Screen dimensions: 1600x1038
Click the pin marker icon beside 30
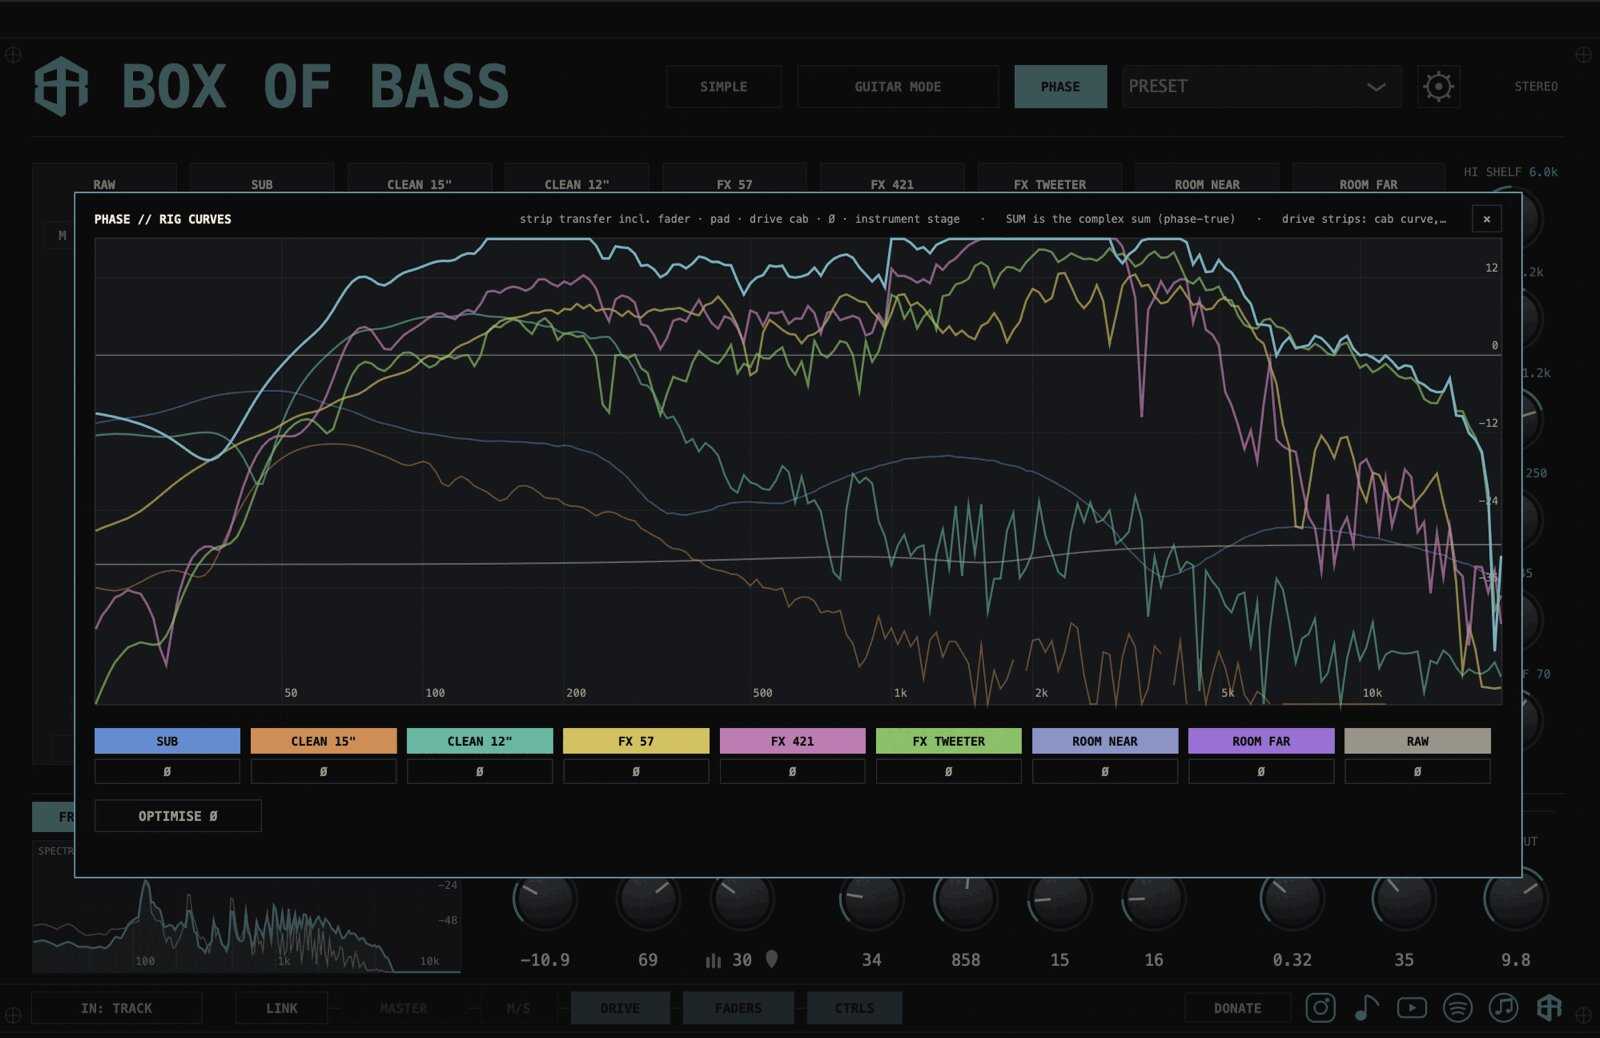(x=771, y=959)
